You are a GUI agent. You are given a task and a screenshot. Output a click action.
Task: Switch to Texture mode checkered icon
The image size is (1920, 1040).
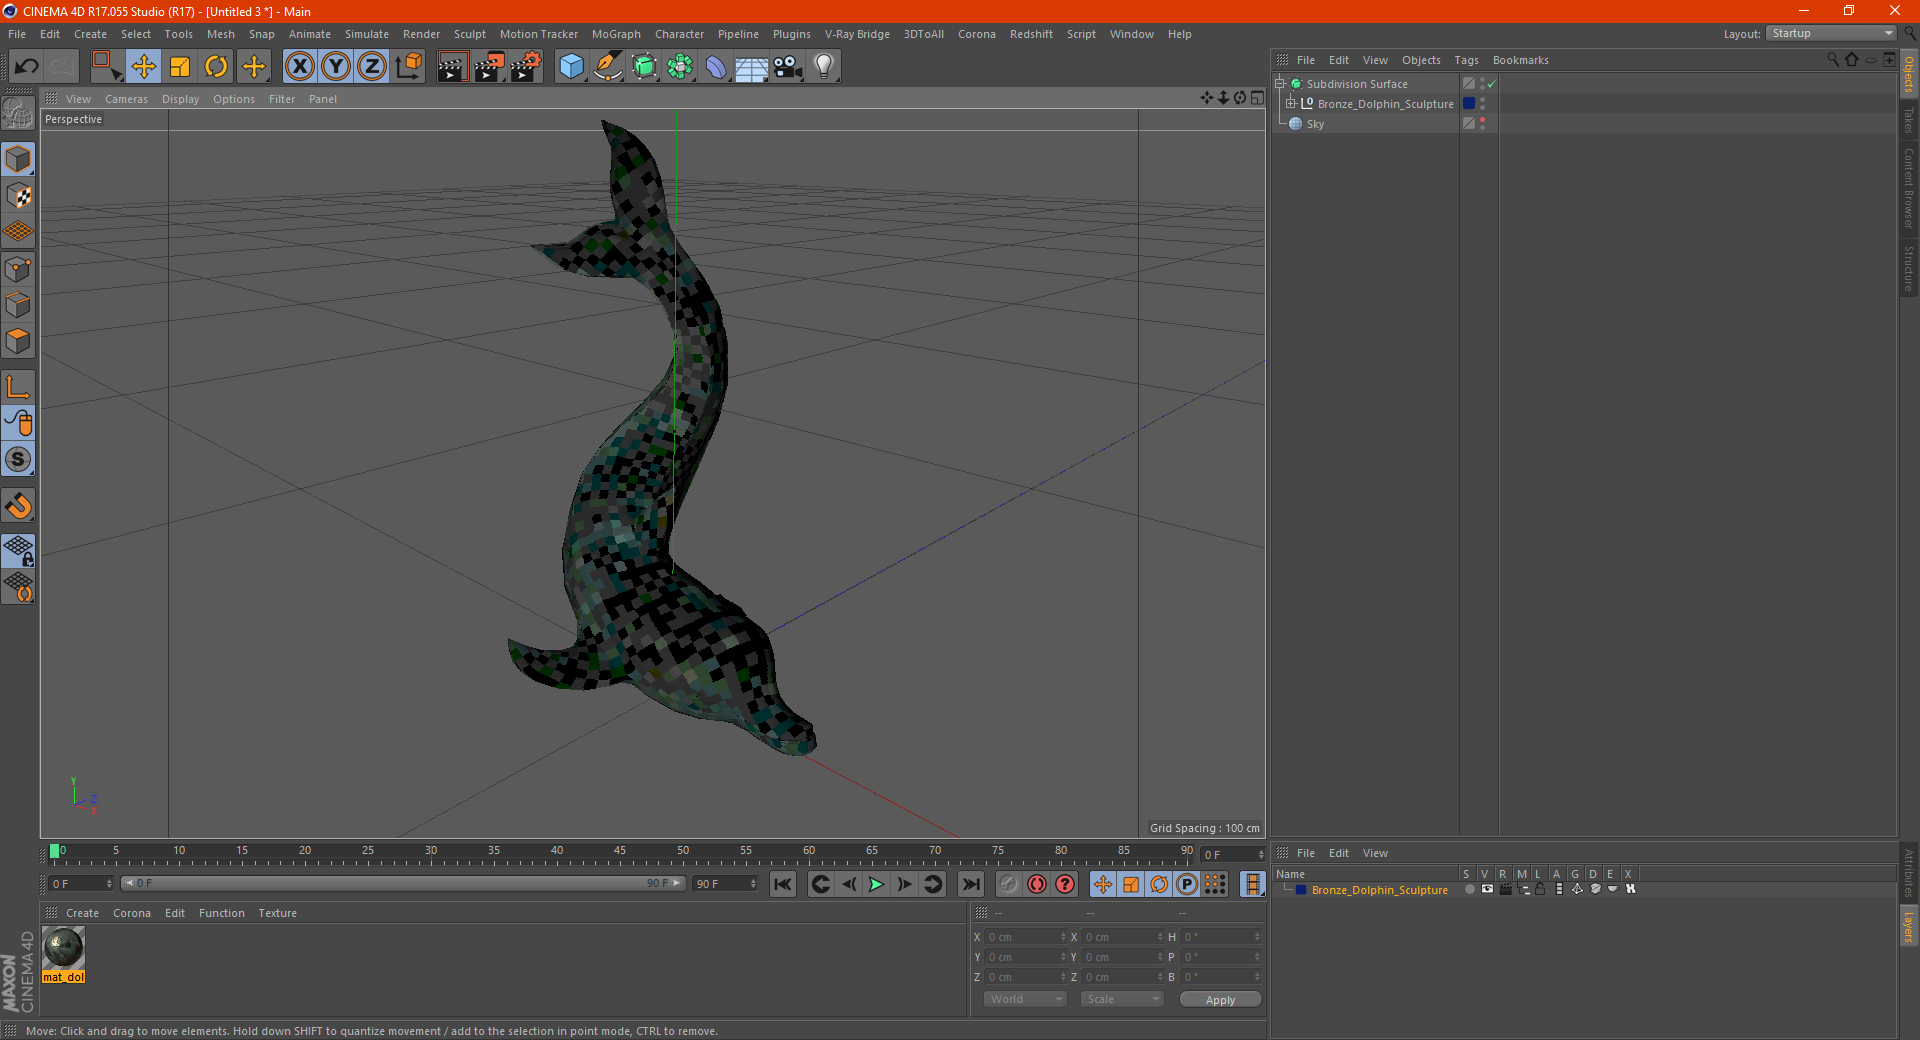[x=18, y=196]
